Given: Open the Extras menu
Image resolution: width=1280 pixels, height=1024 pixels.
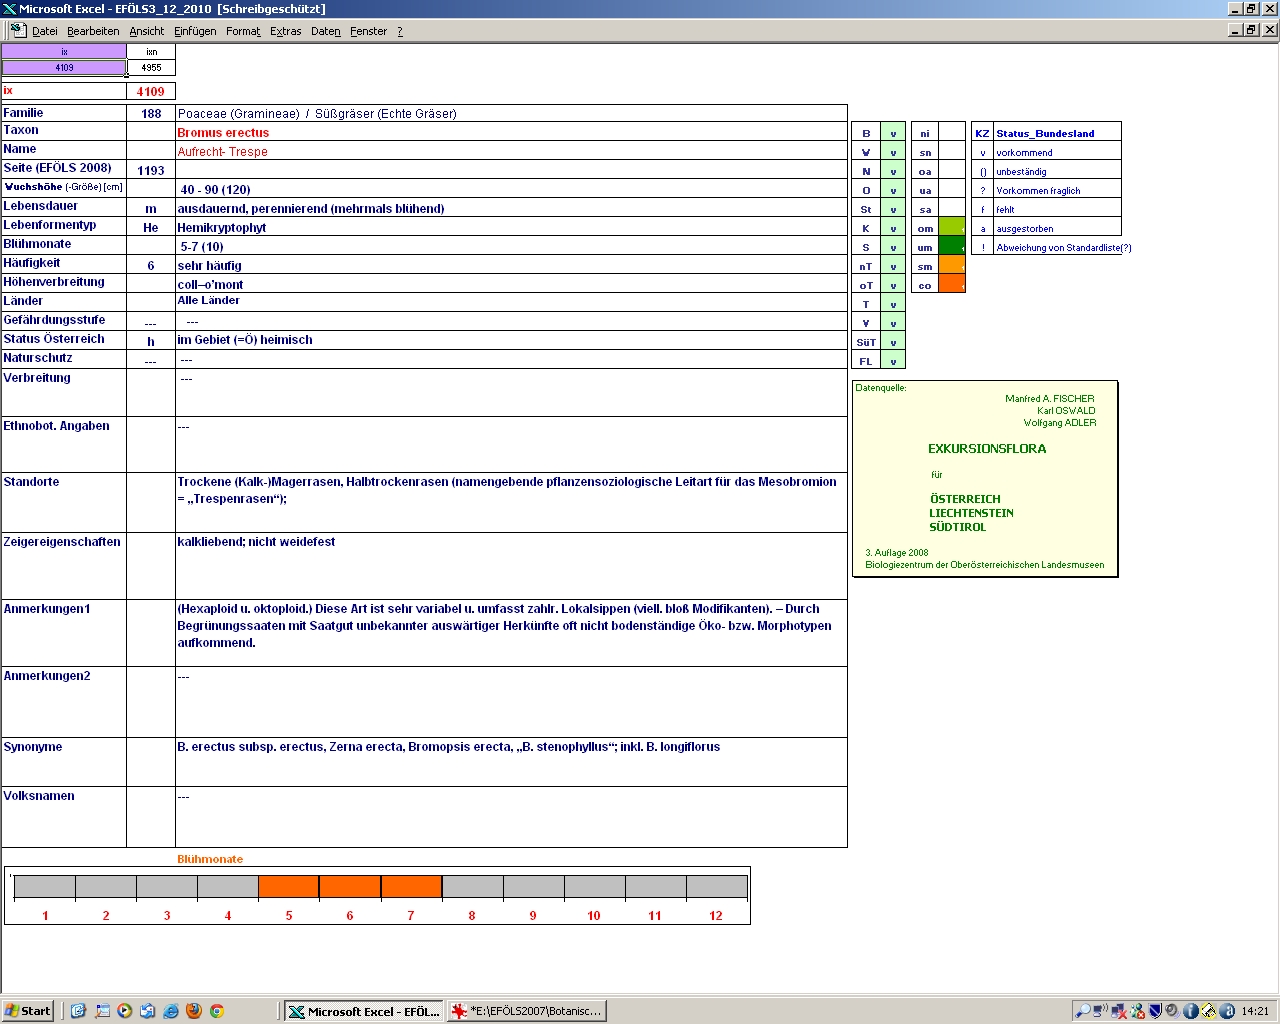Looking at the screenshot, I should (285, 31).
